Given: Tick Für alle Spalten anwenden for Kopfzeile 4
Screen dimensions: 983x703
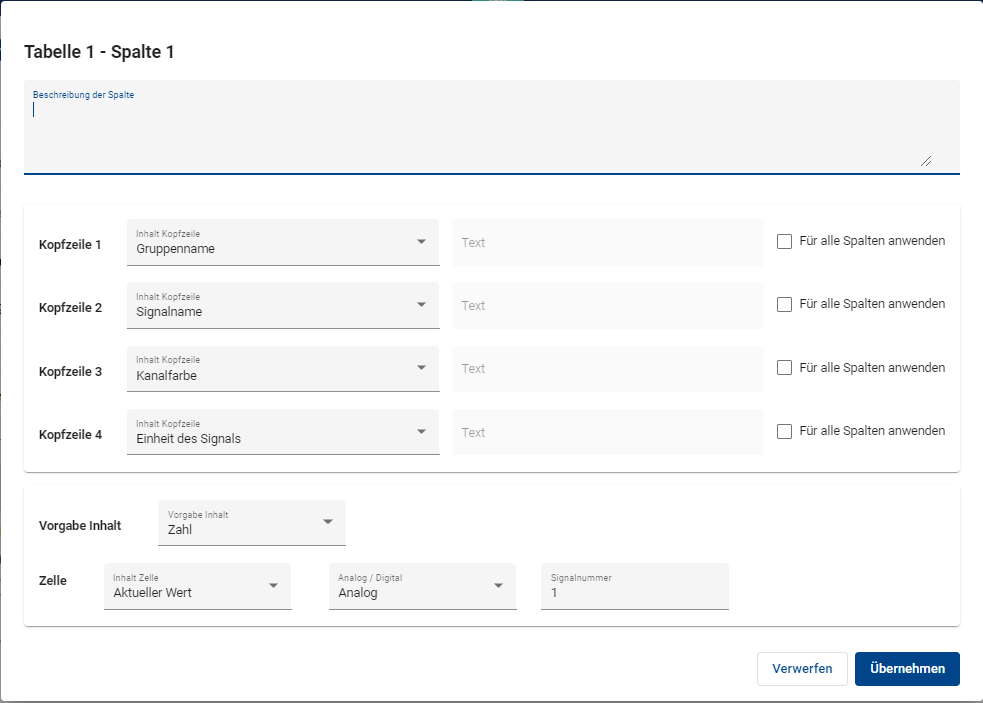Looking at the screenshot, I should 785,431.
